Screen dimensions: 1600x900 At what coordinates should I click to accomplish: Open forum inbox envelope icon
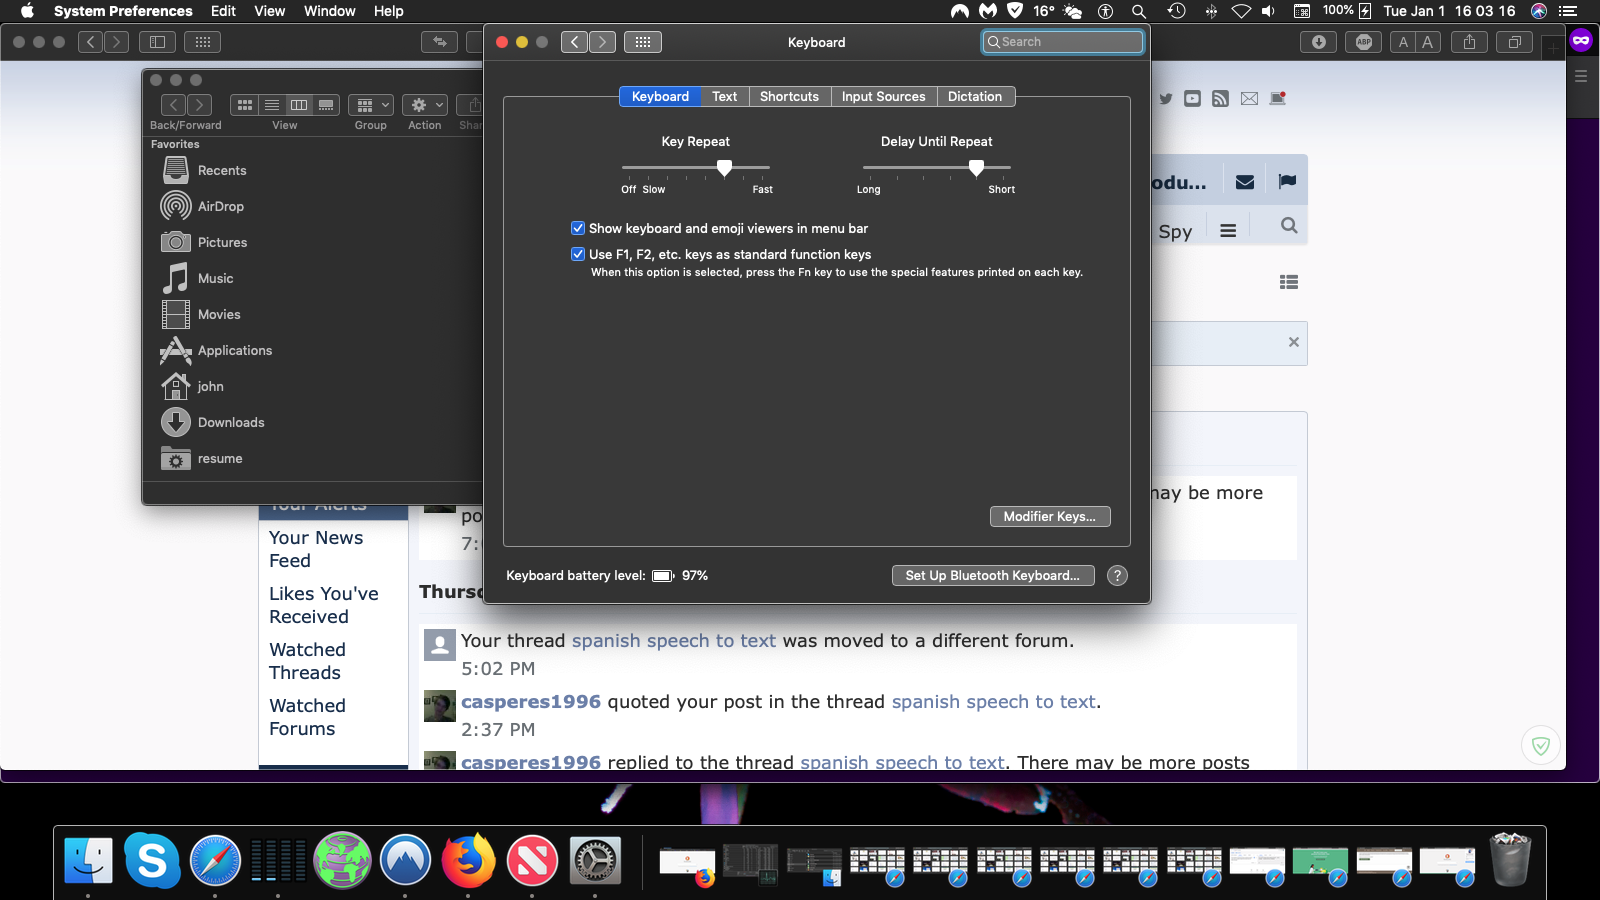1245,182
